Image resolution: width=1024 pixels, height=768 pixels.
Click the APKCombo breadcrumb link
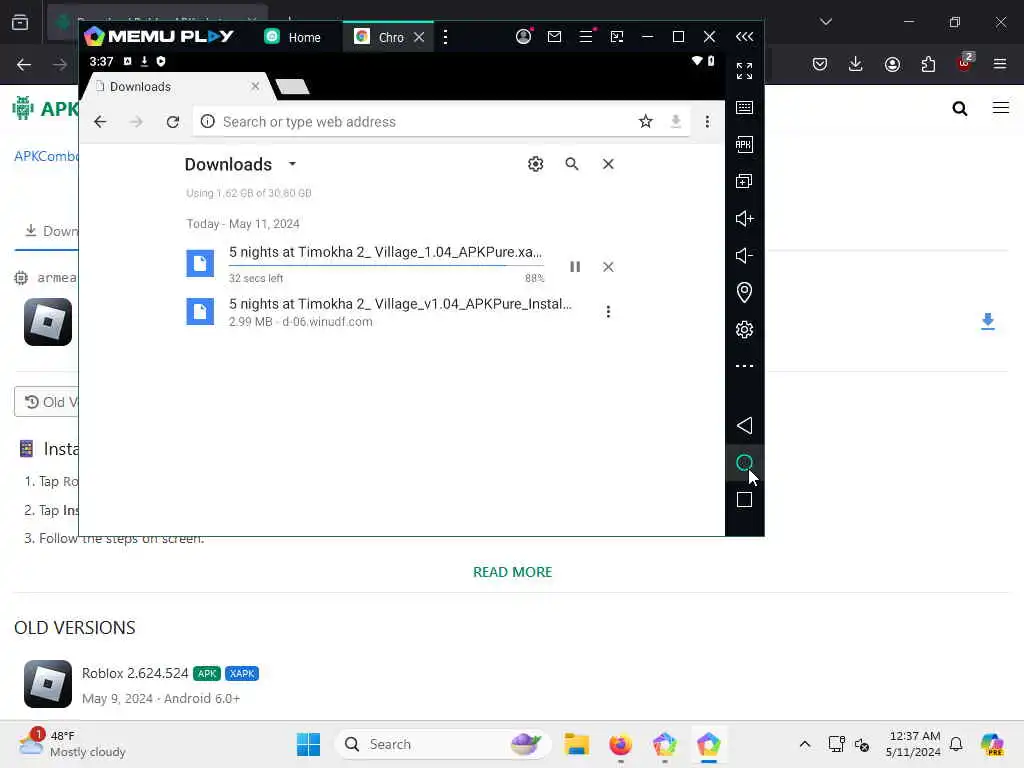point(46,156)
